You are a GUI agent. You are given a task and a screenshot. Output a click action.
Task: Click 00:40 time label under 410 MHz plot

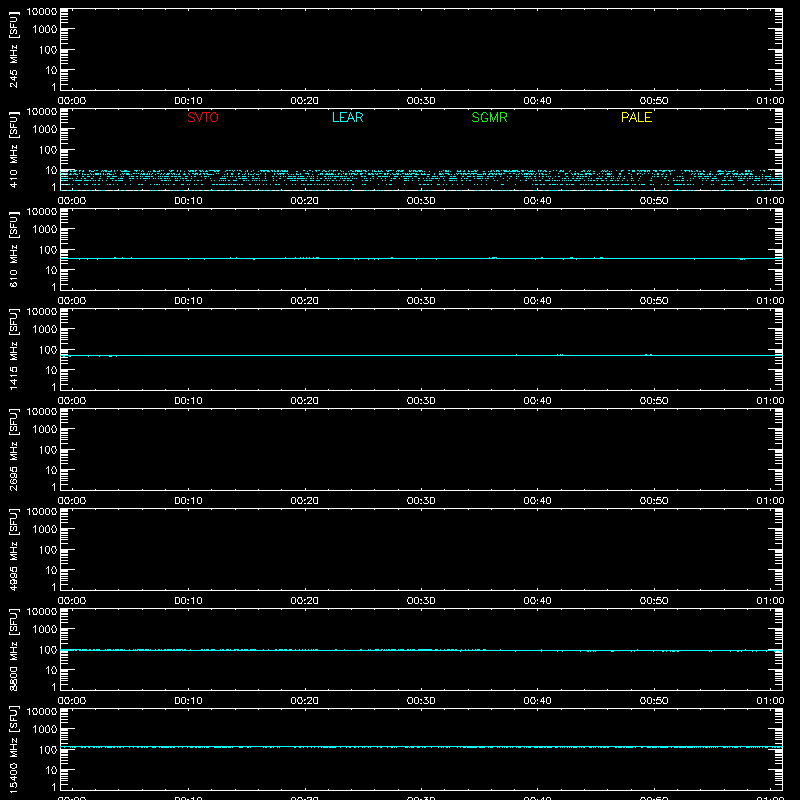tap(537, 201)
